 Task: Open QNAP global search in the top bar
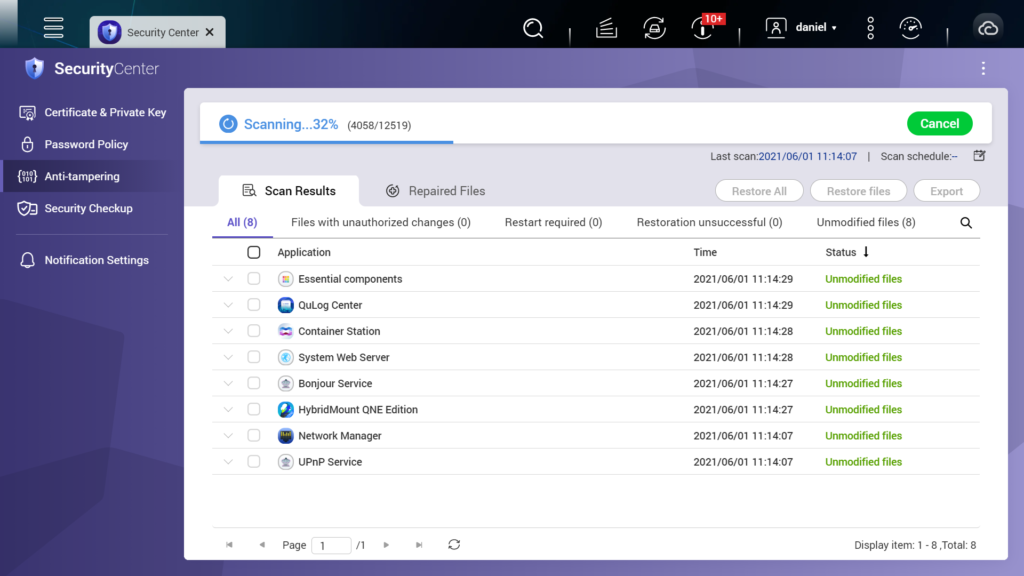pyautogui.click(x=533, y=27)
